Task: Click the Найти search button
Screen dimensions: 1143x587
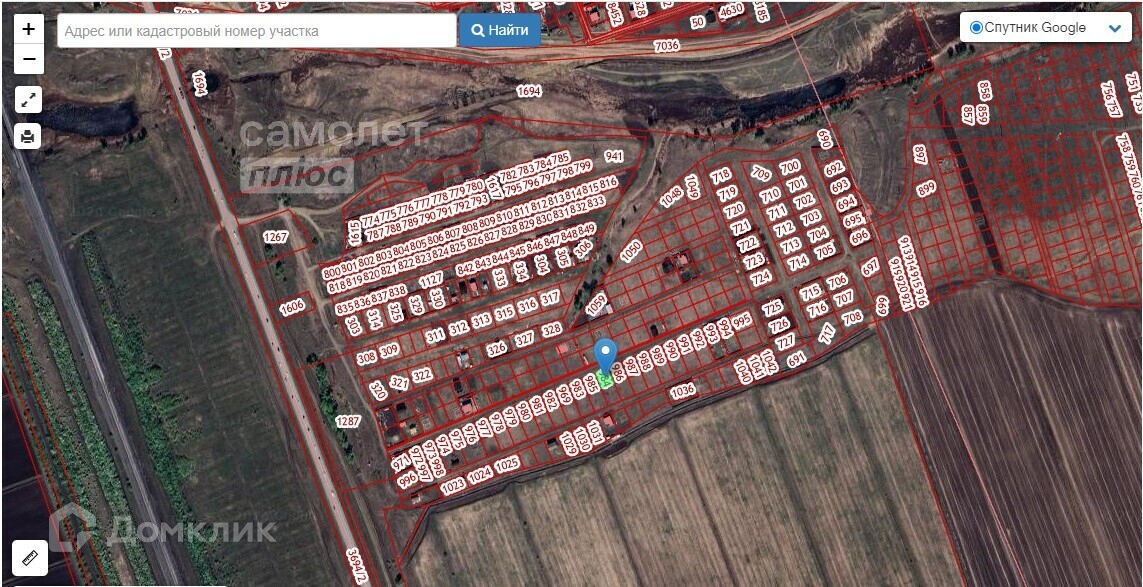Action: pyautogui.click(x=500, y=31)
